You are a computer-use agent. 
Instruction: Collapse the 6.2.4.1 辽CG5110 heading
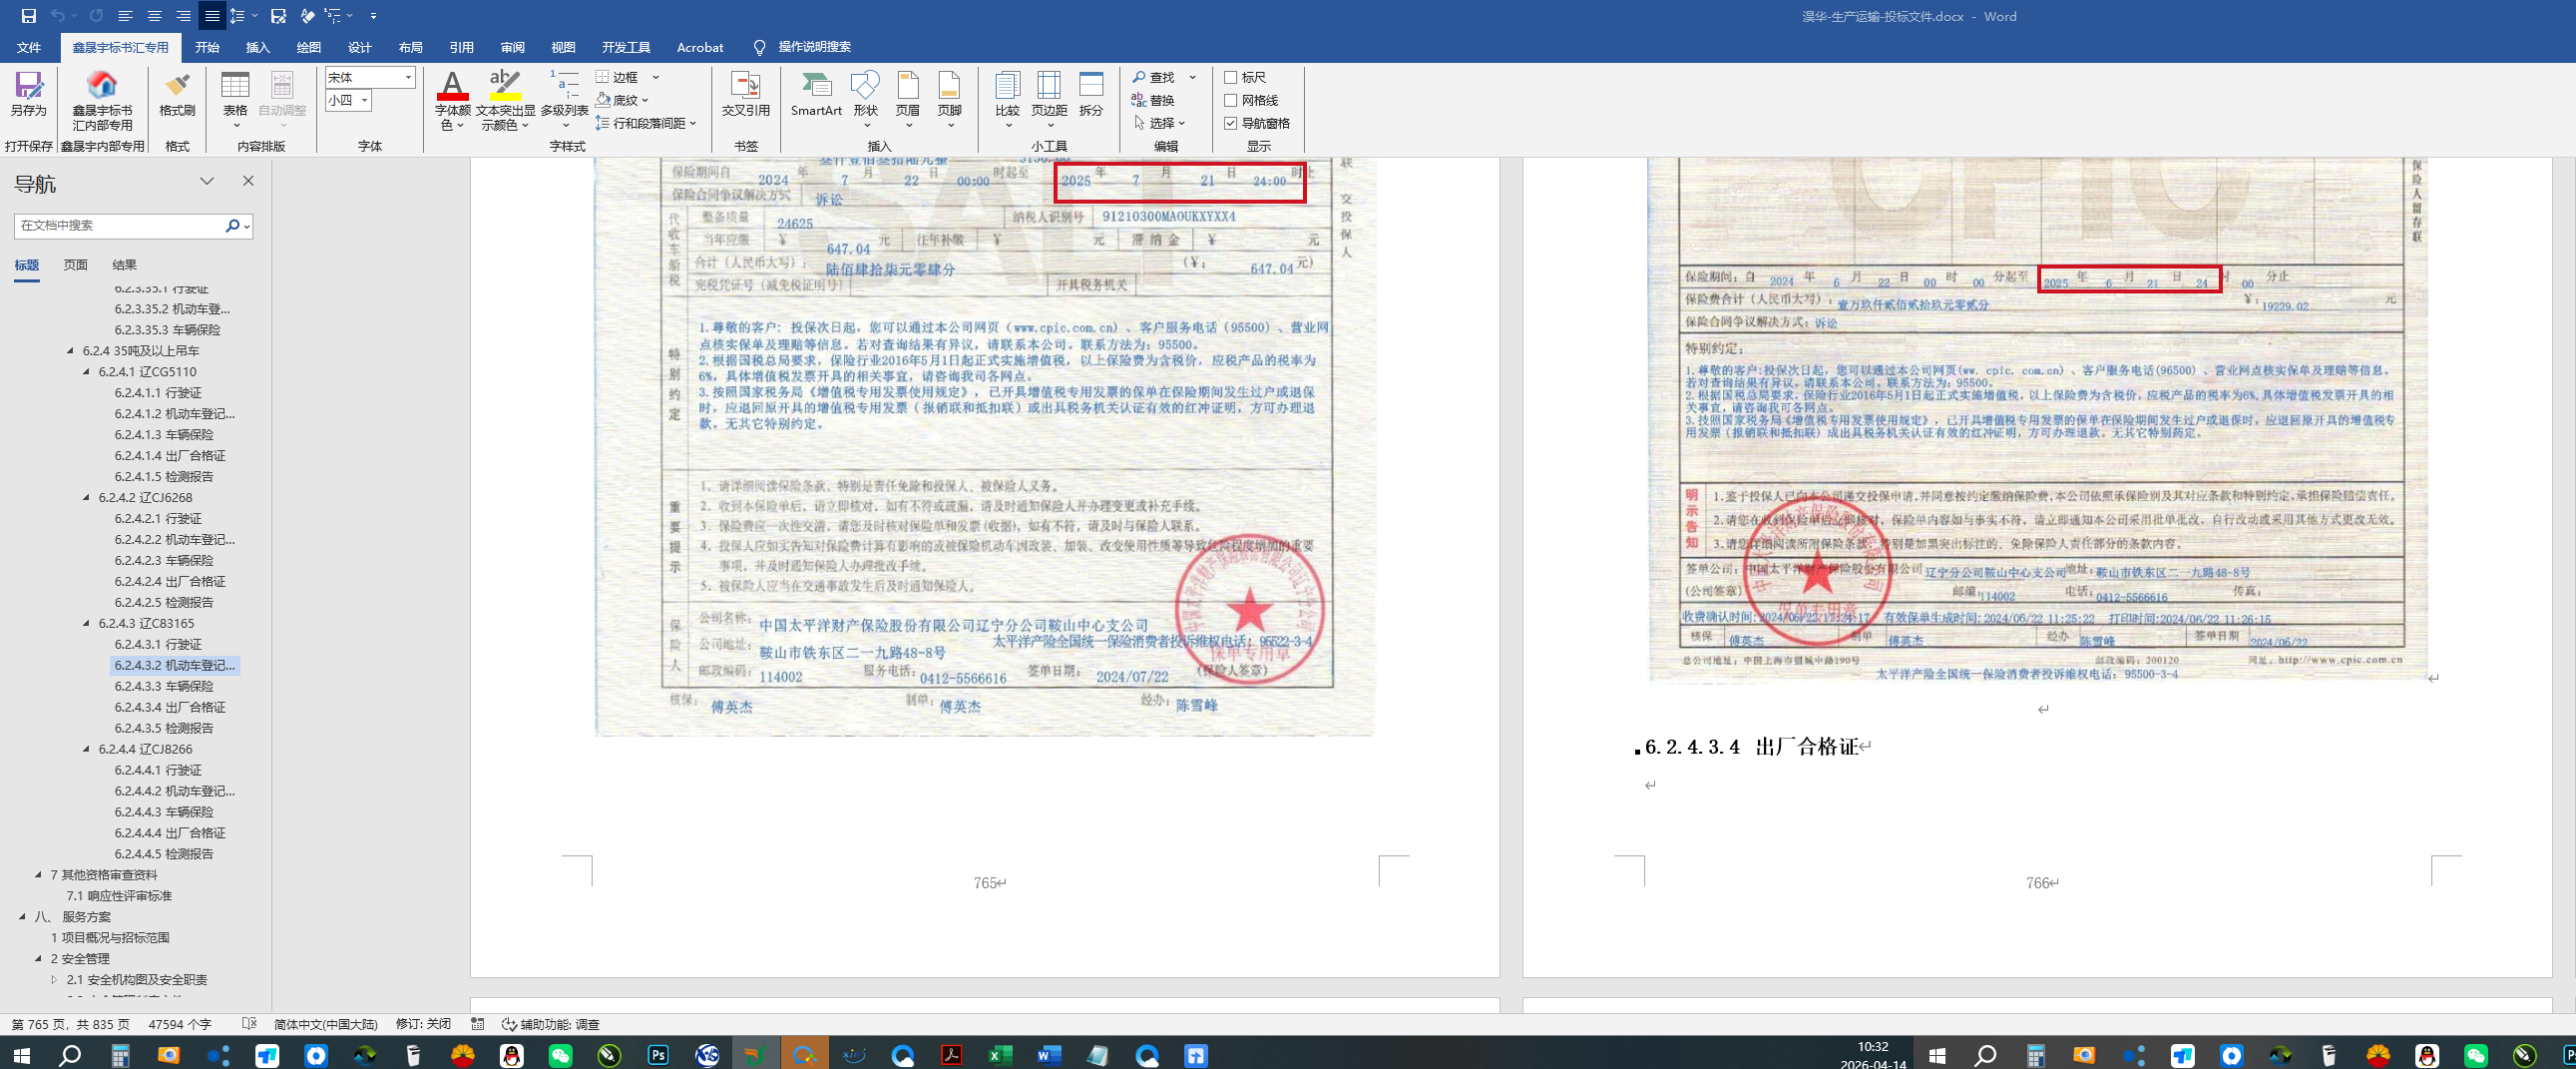click(x=86, y=372)
